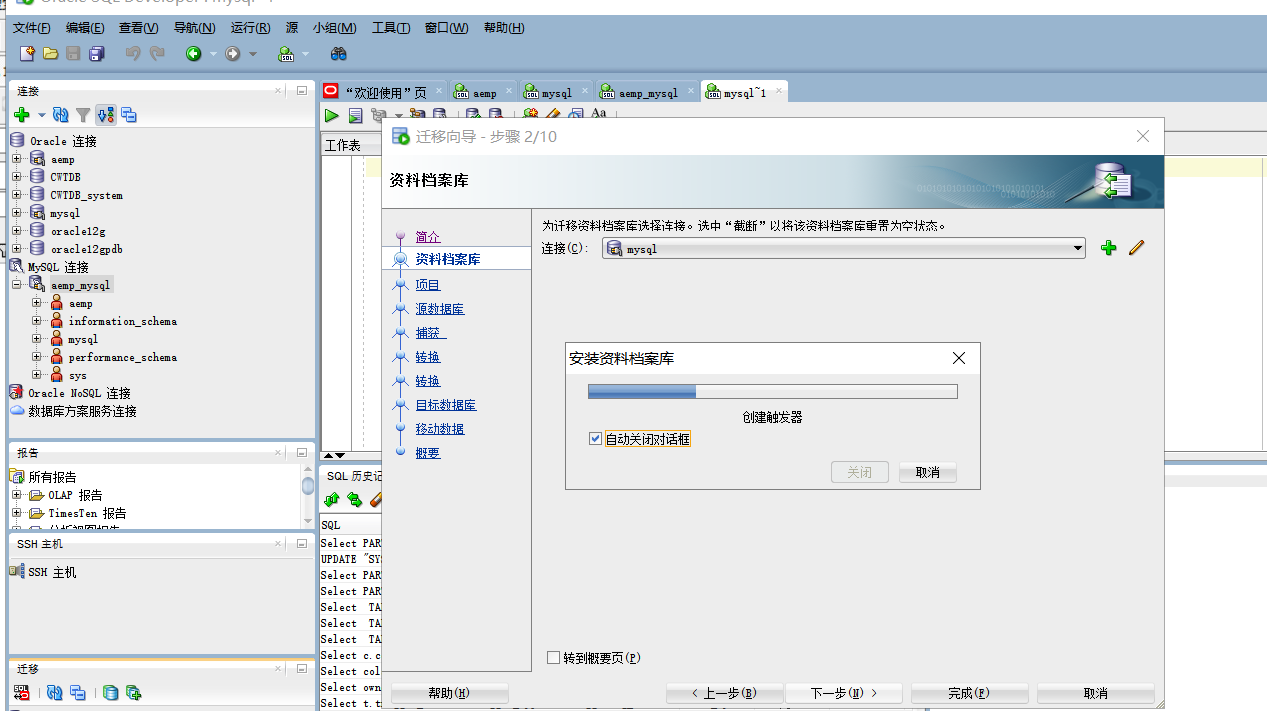
Task: Switch to the 欢迎使用页 tab
Action: (384, 92)
